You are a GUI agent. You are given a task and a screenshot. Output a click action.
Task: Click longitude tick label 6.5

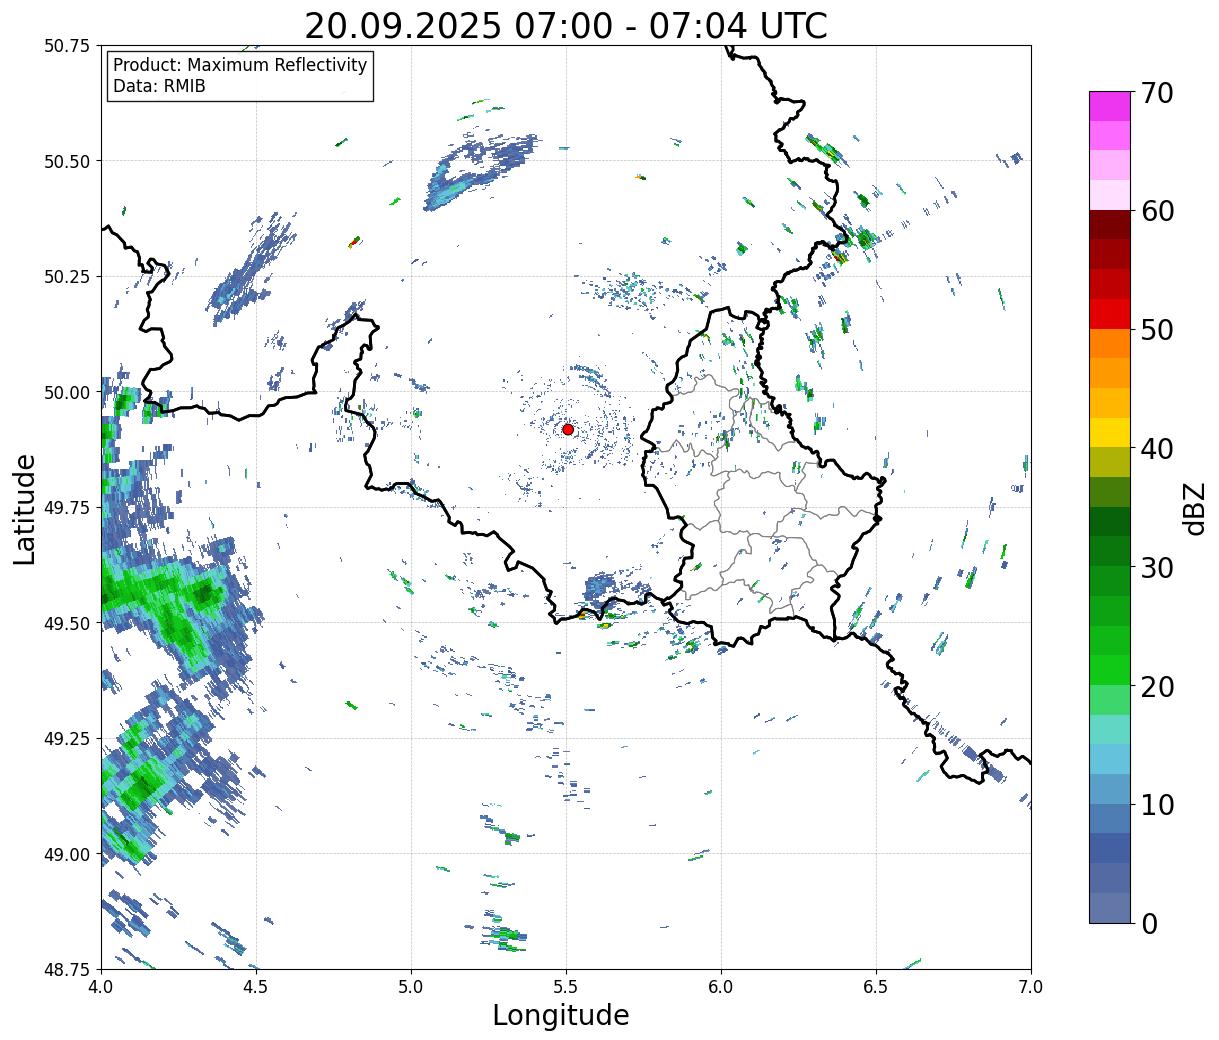coord(876,987)
